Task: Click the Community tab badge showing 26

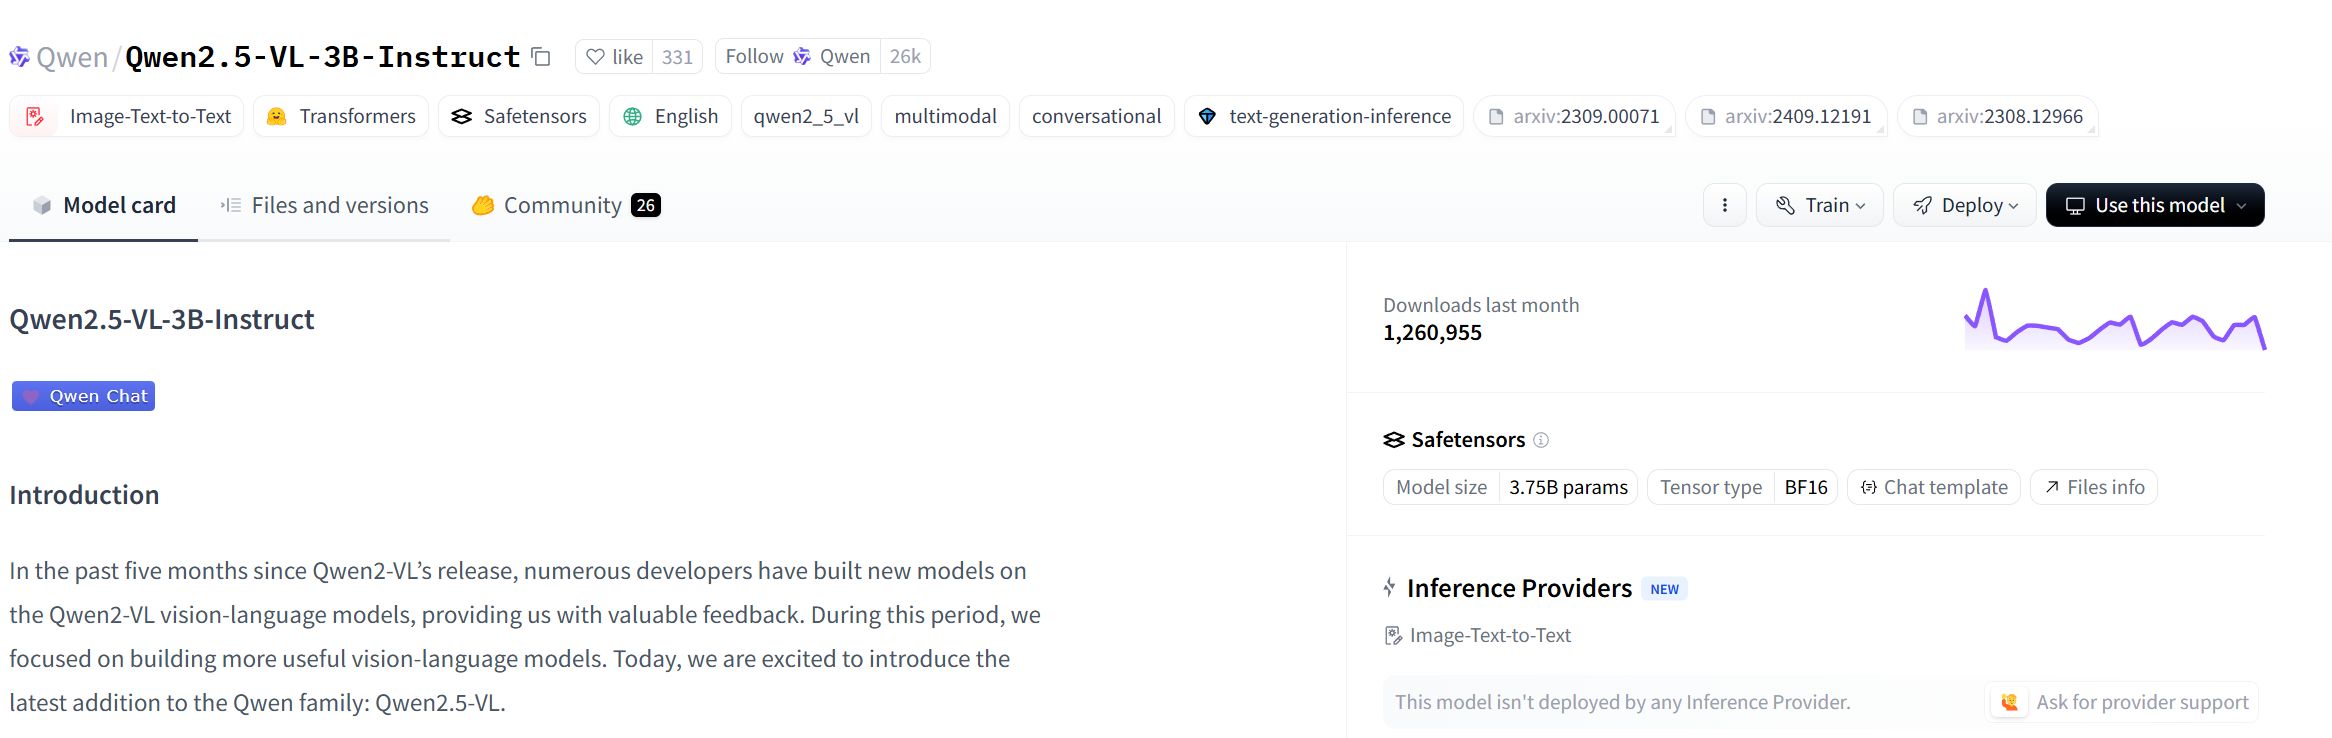Action: (x=646, y=205)
